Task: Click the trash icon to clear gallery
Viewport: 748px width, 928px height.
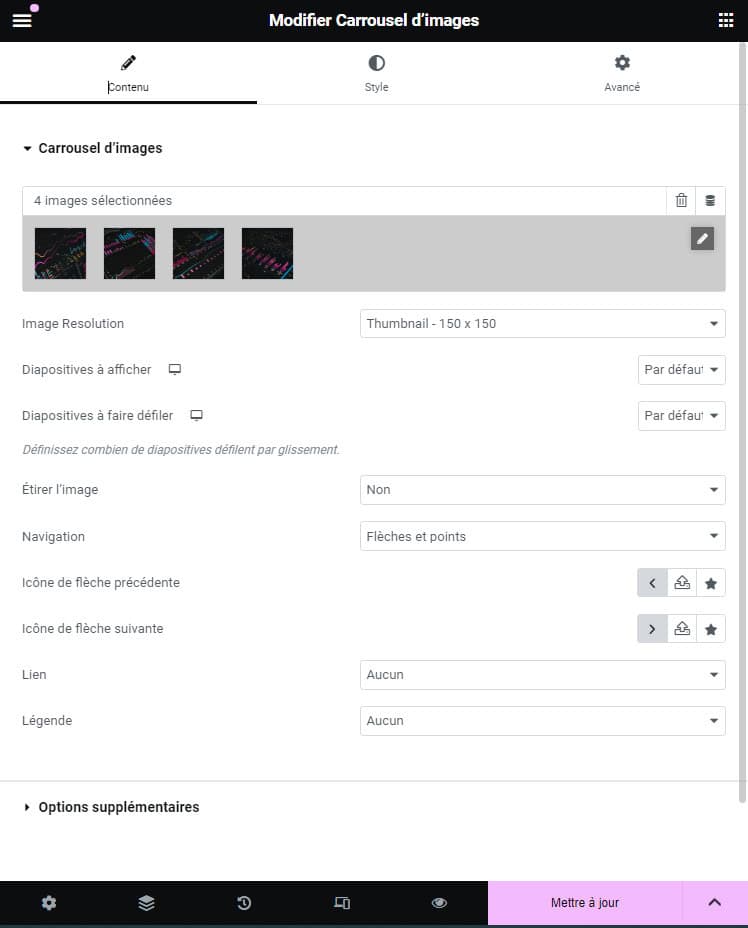Action: (681, 200)
